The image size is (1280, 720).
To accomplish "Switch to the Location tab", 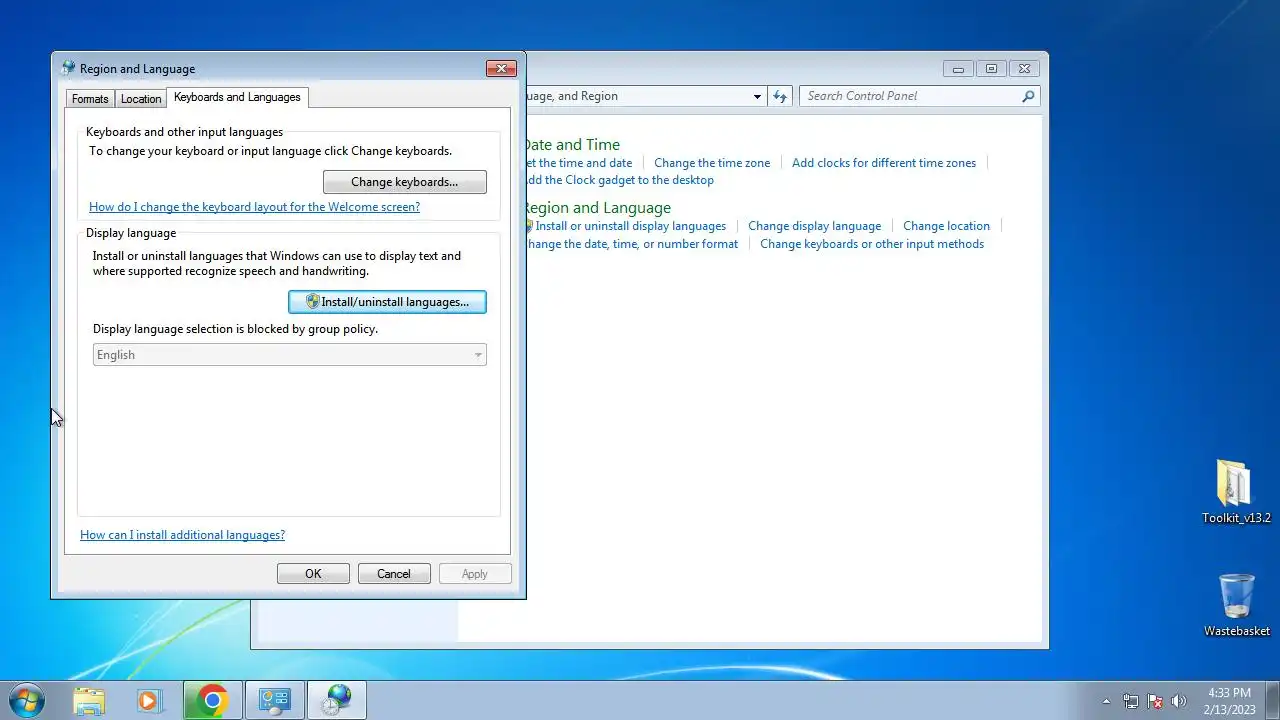I will point(141,99).
